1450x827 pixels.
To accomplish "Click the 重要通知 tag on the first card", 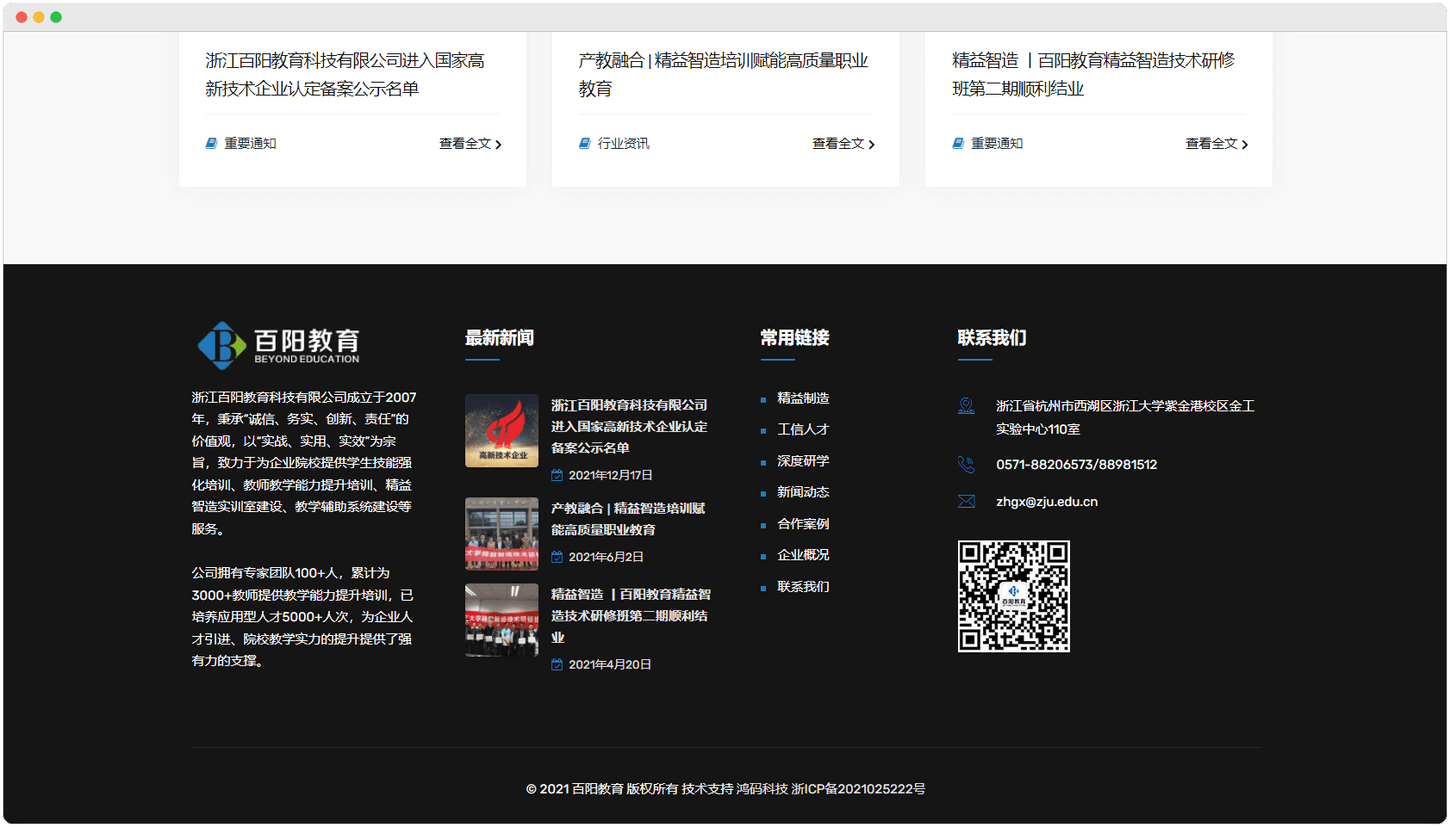I will [250, 143].
